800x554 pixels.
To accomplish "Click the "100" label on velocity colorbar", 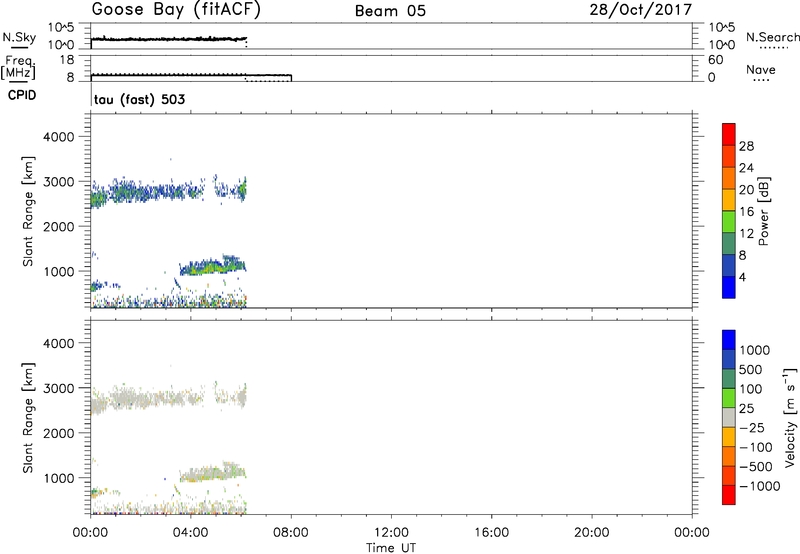I will click(x=751, y=389).
